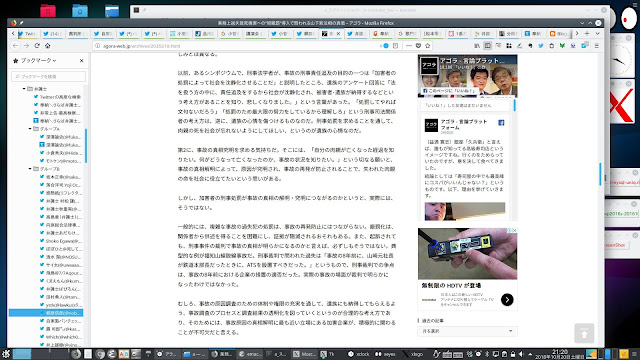
Task: Click the volume icon in system tray
Action: [521, 354]
